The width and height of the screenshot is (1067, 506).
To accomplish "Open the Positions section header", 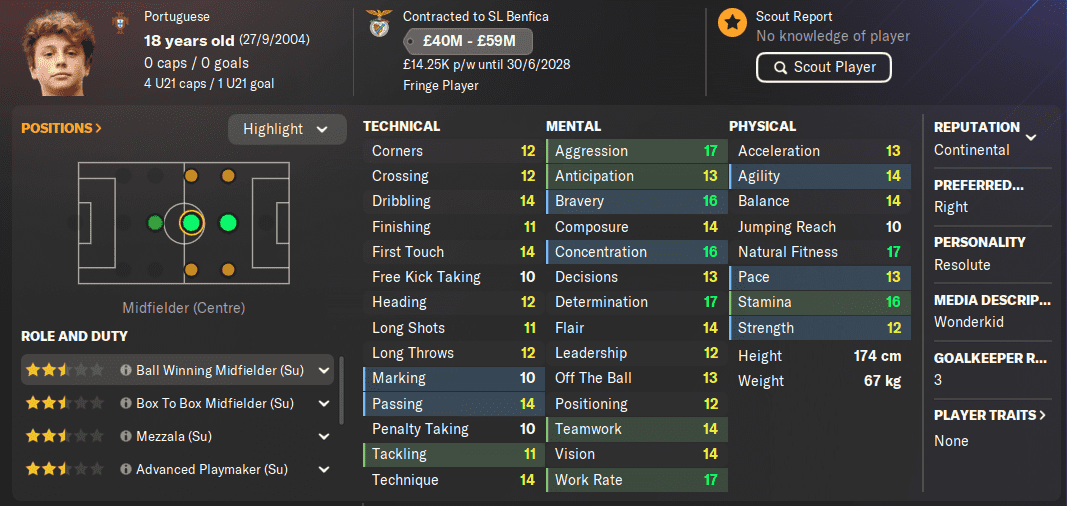I will click(62, 128).
